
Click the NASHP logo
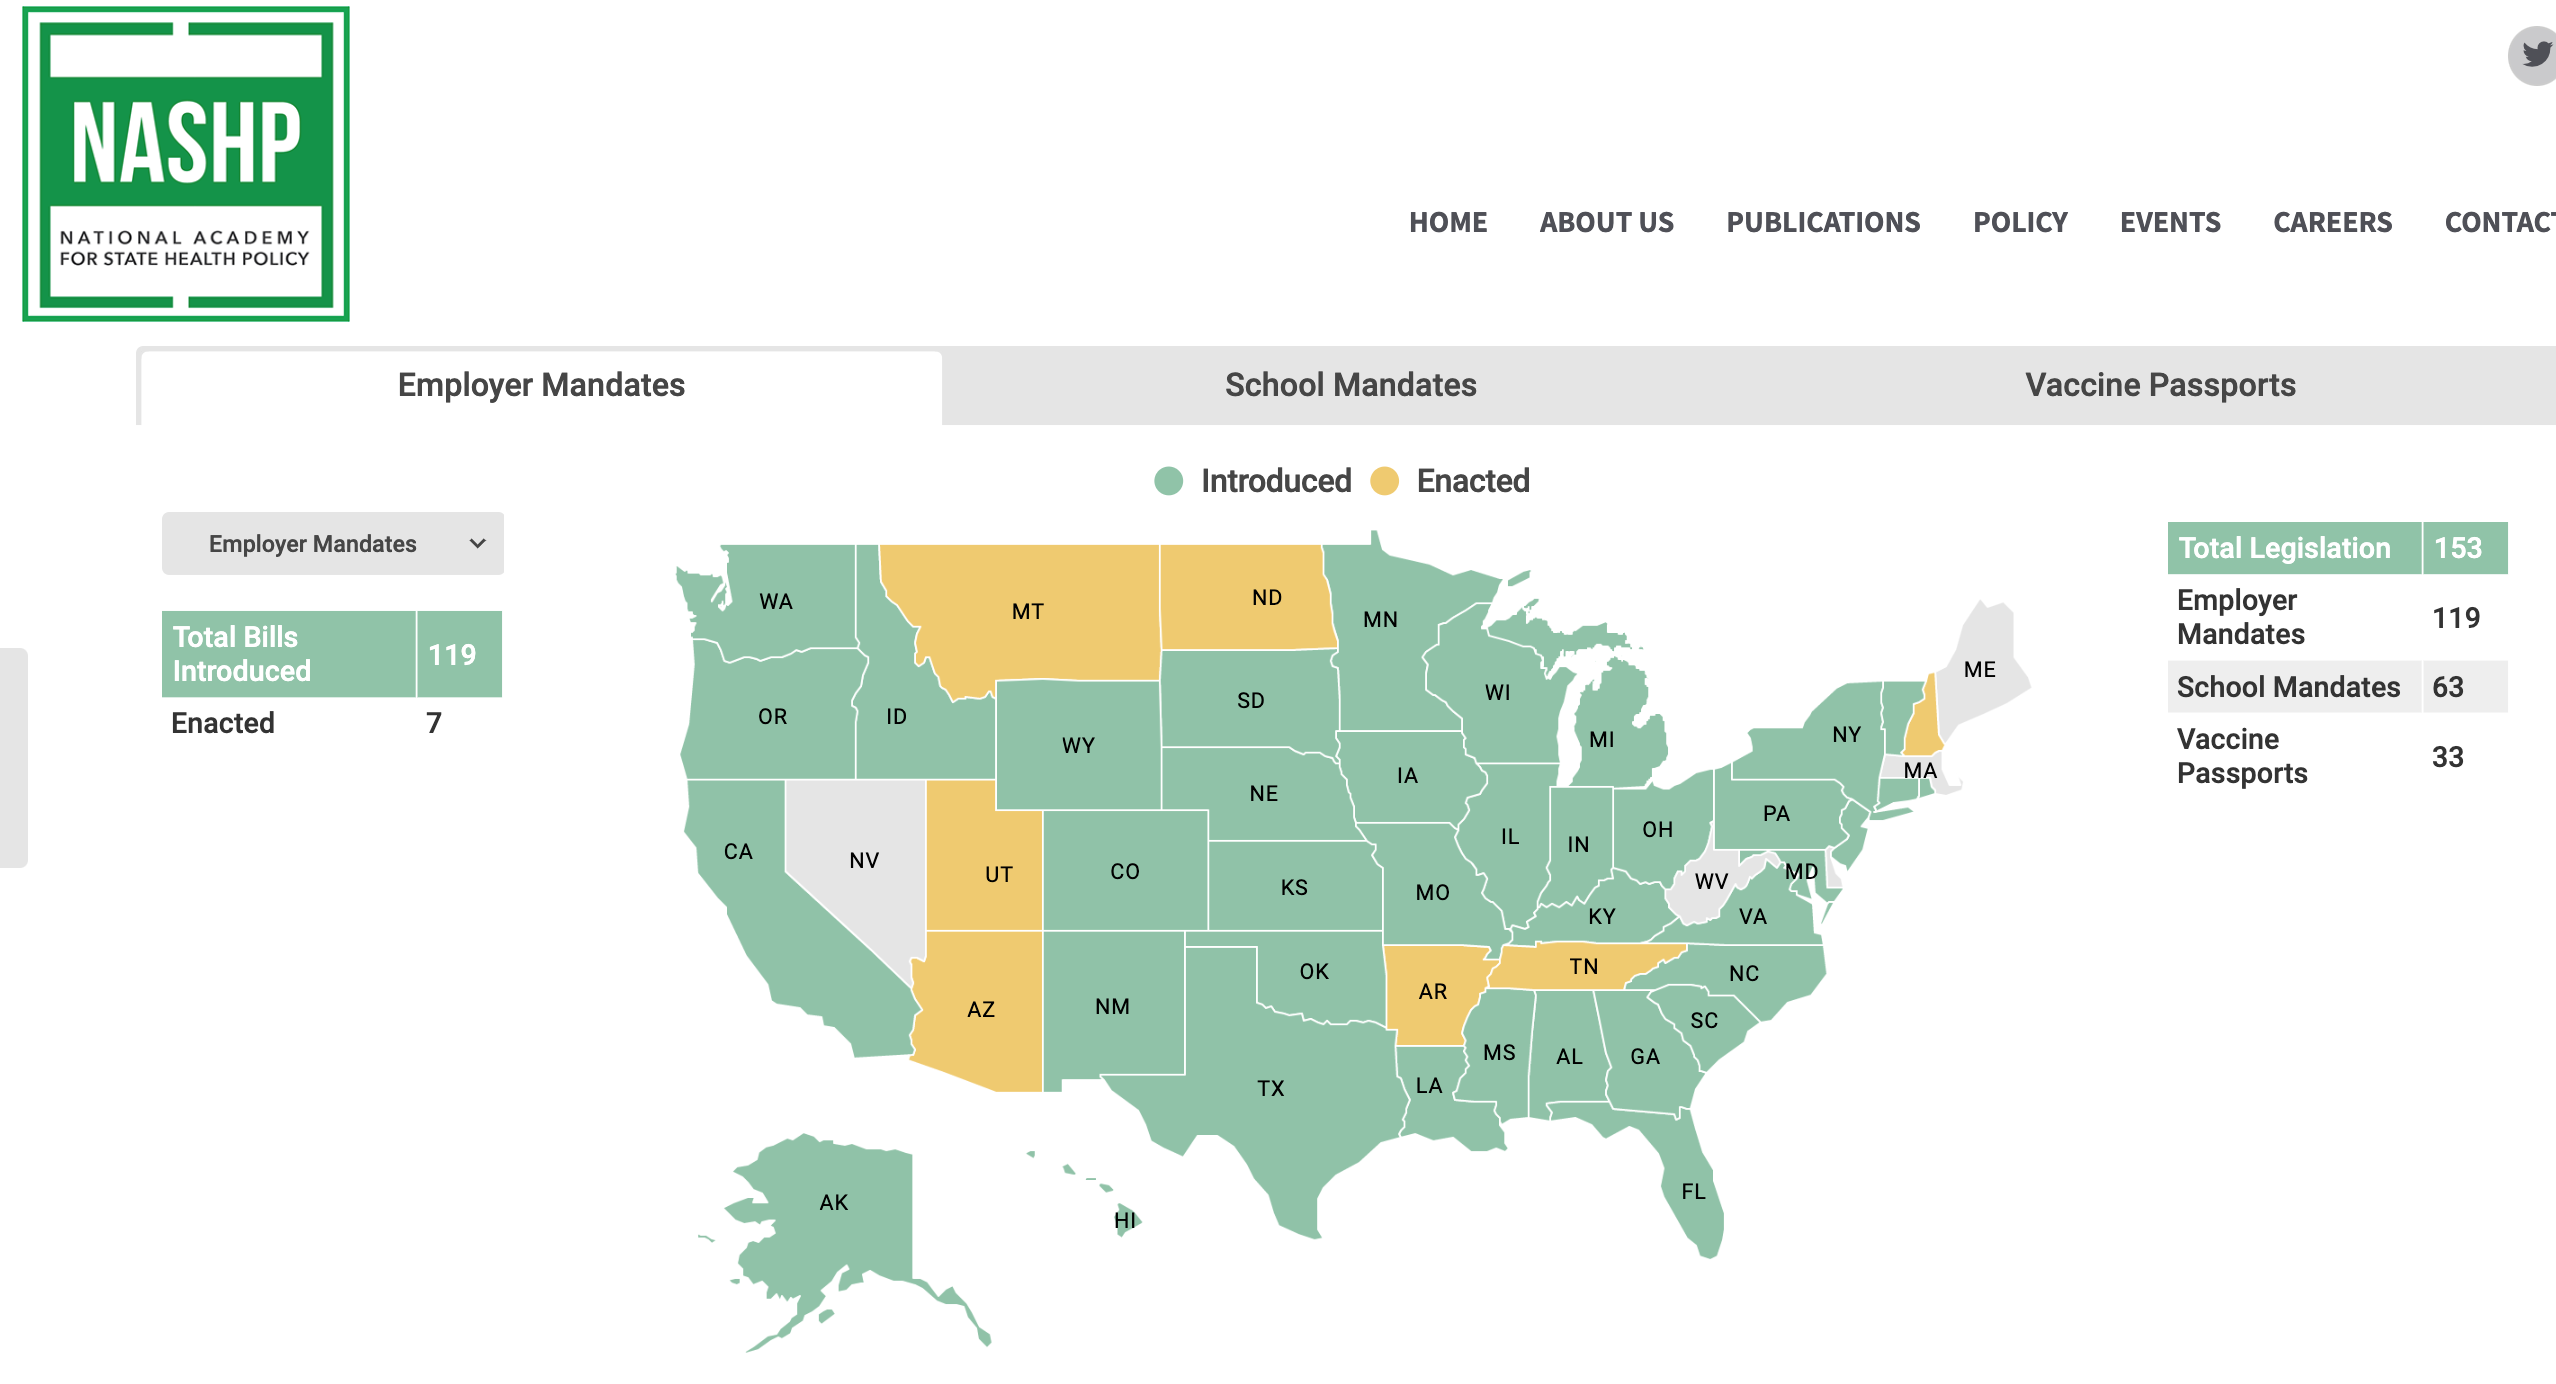pyautogui.click(x=186, y=164)
